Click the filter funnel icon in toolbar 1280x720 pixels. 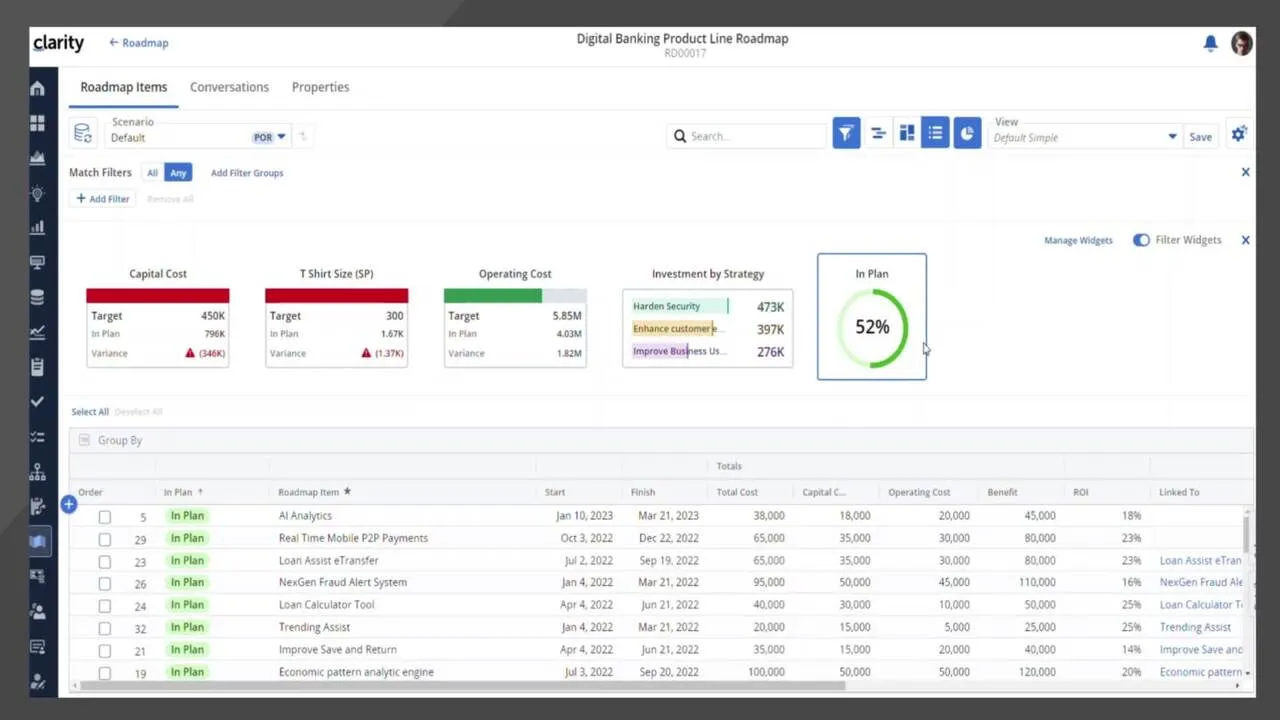point(846,134)
